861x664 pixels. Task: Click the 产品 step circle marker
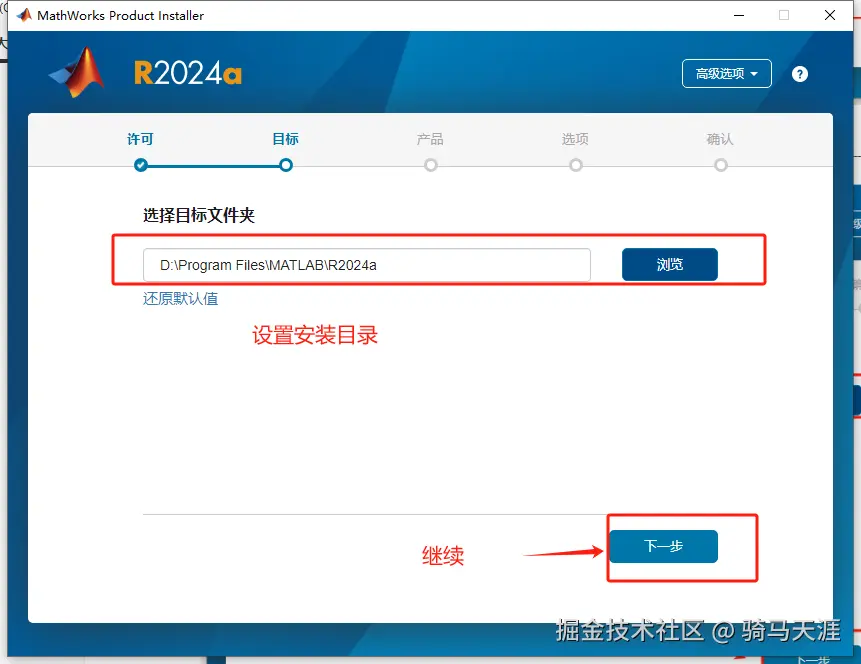(431, 165)
